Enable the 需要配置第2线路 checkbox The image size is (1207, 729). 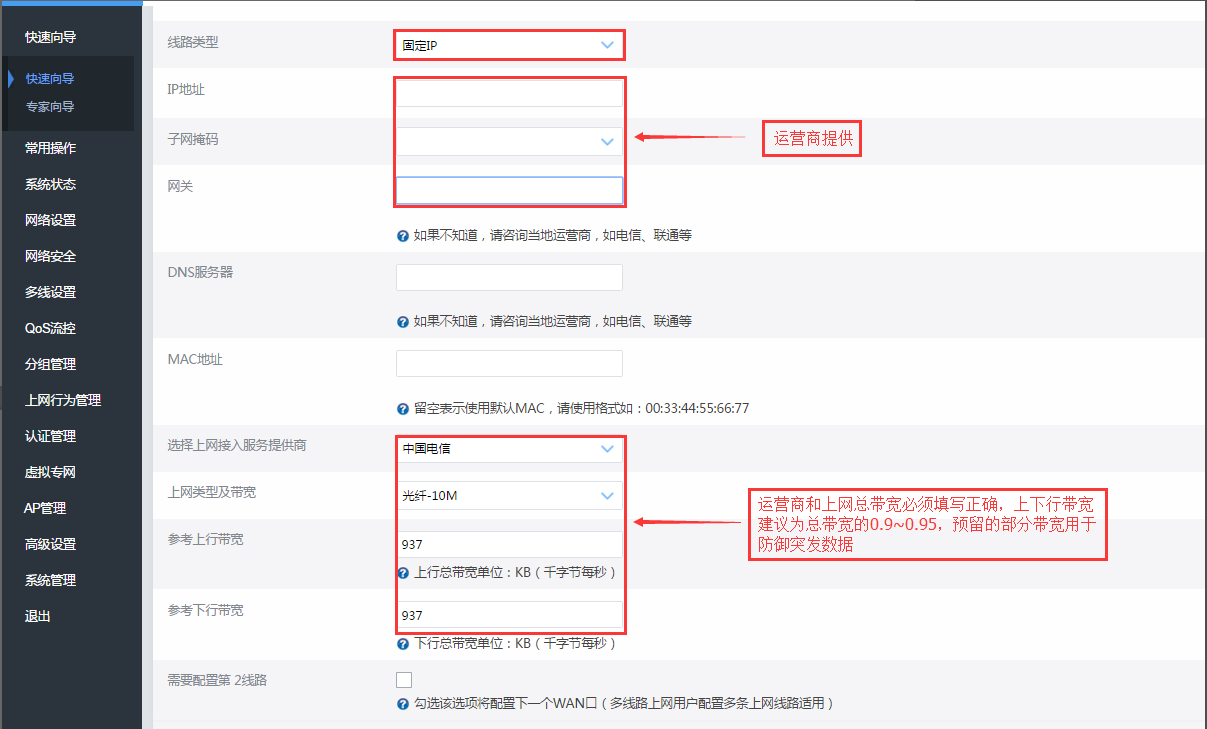pos(404,680)
